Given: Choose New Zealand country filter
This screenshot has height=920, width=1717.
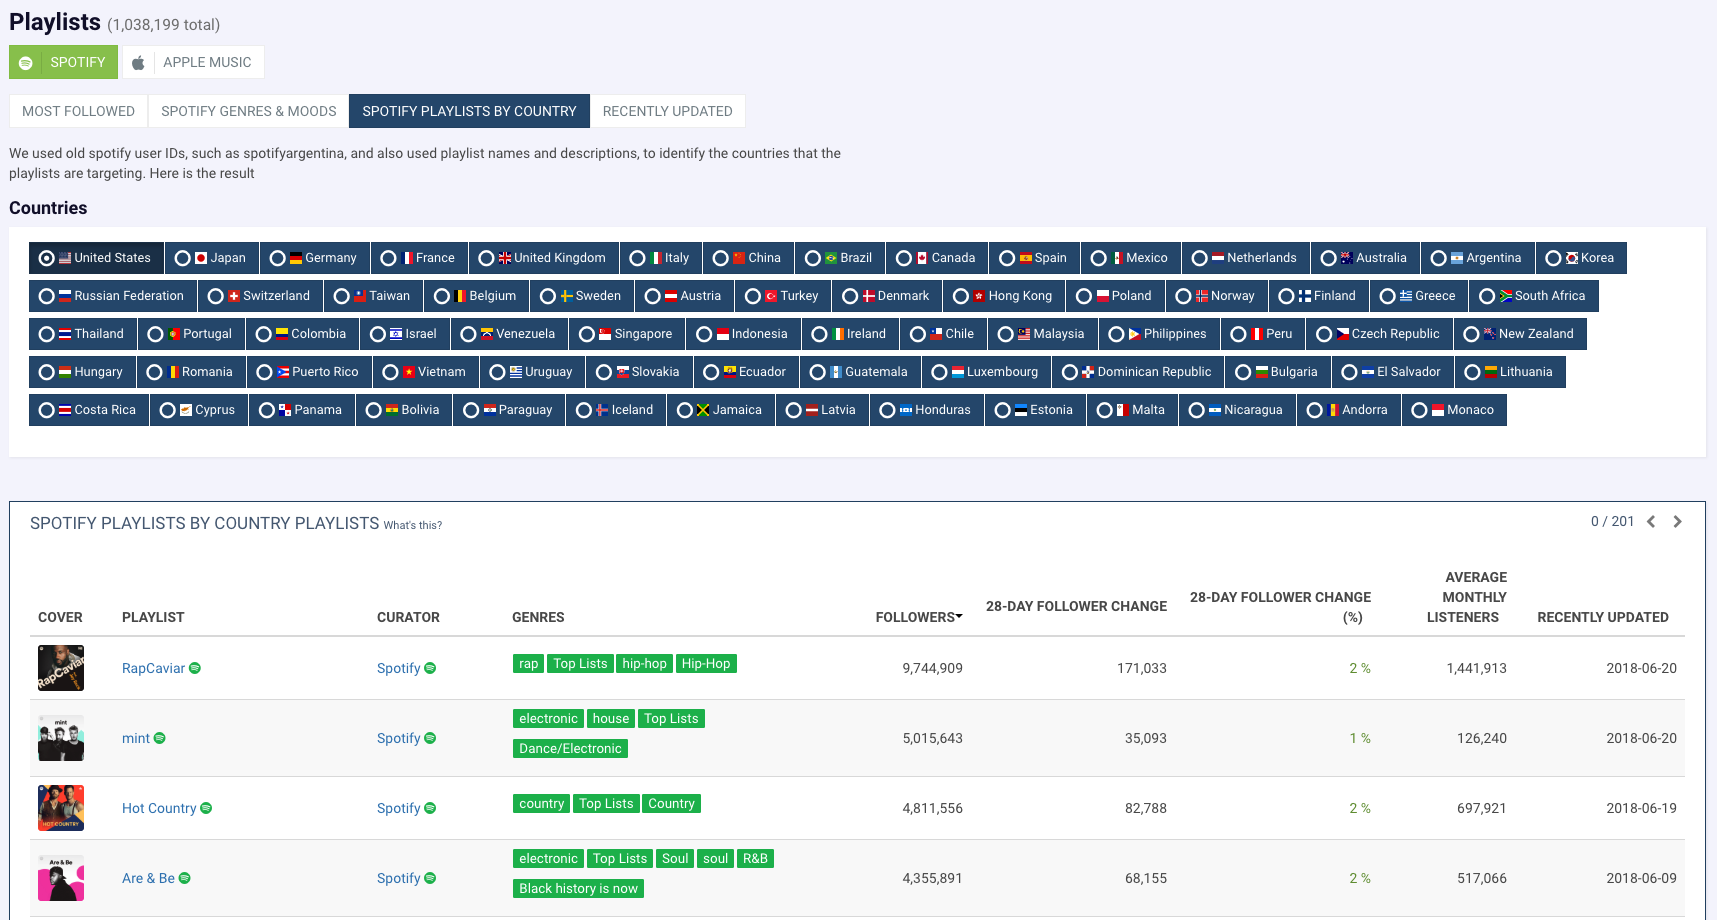Looking at the screenshot, I should coord(1520,334).
